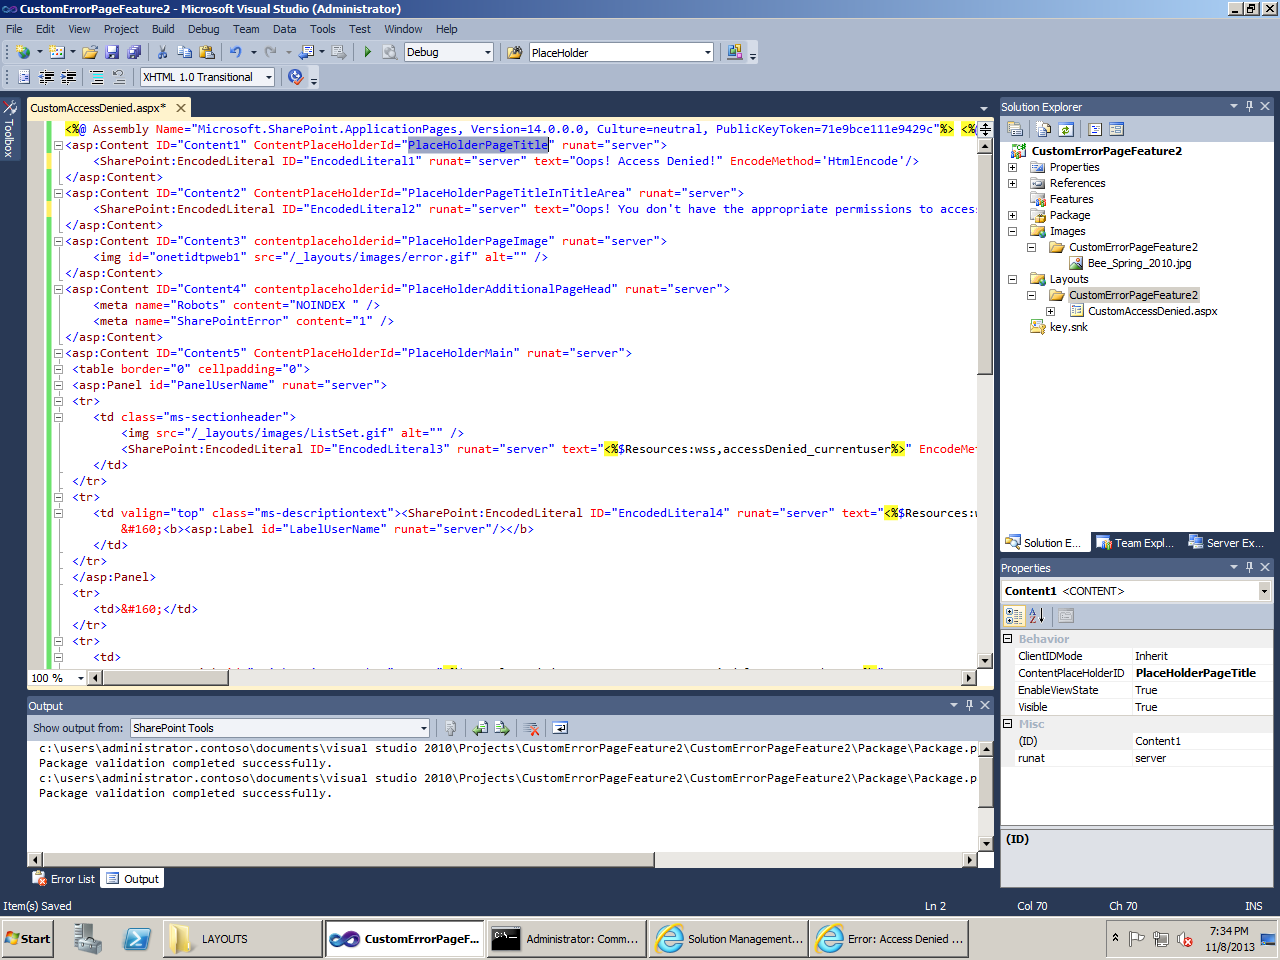Click the Start button on taskbar

pyautogui.click(x=27, y=939)
